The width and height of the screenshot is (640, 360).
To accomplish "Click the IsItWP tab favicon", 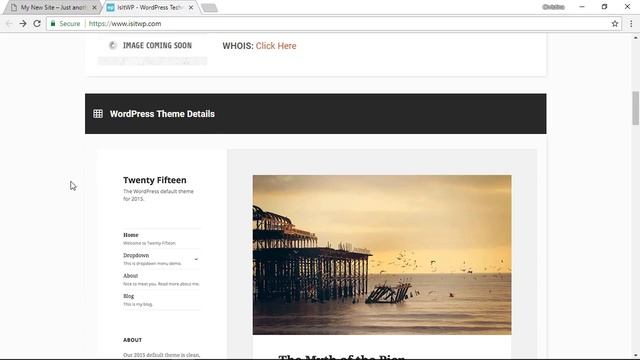I will [x=110, y=7].
